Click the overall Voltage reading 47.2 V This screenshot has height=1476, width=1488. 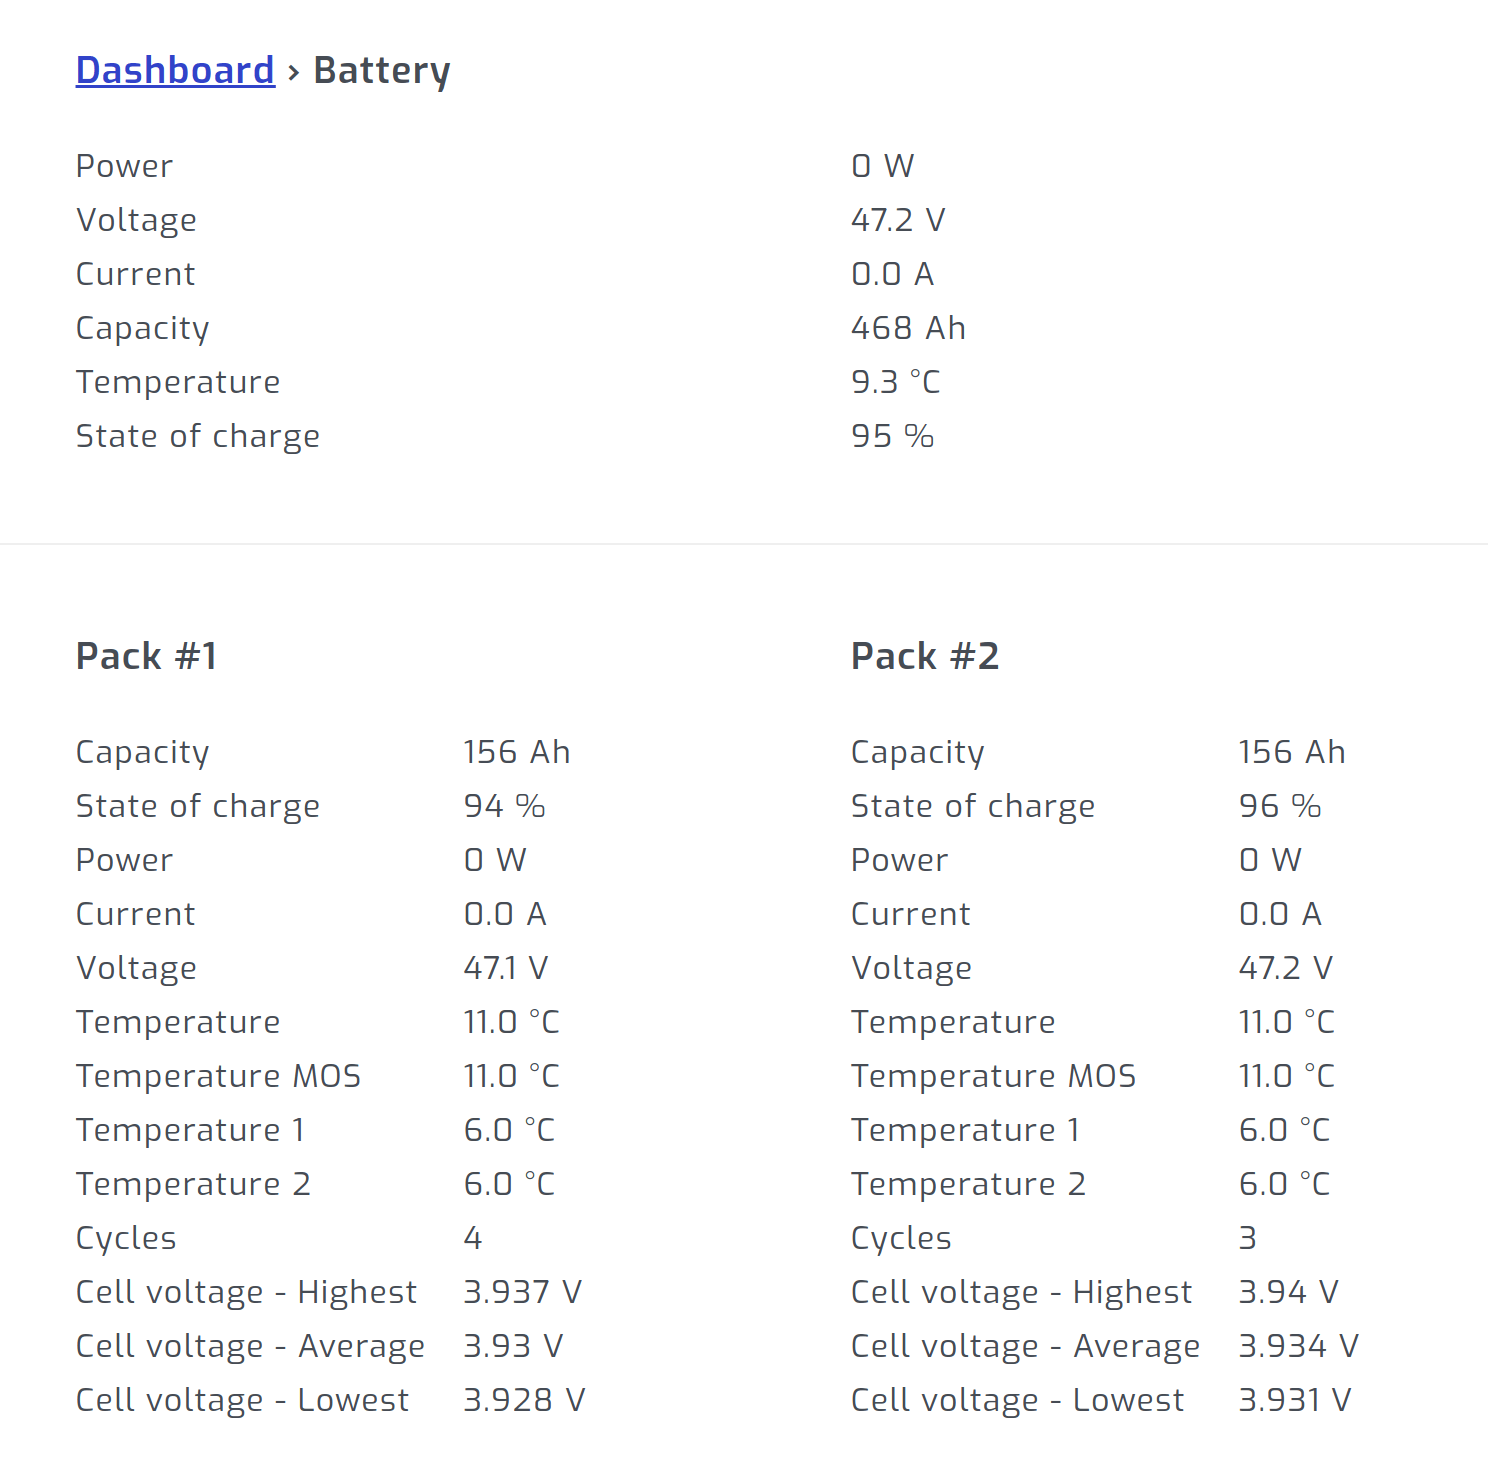[x=897, y=219]
